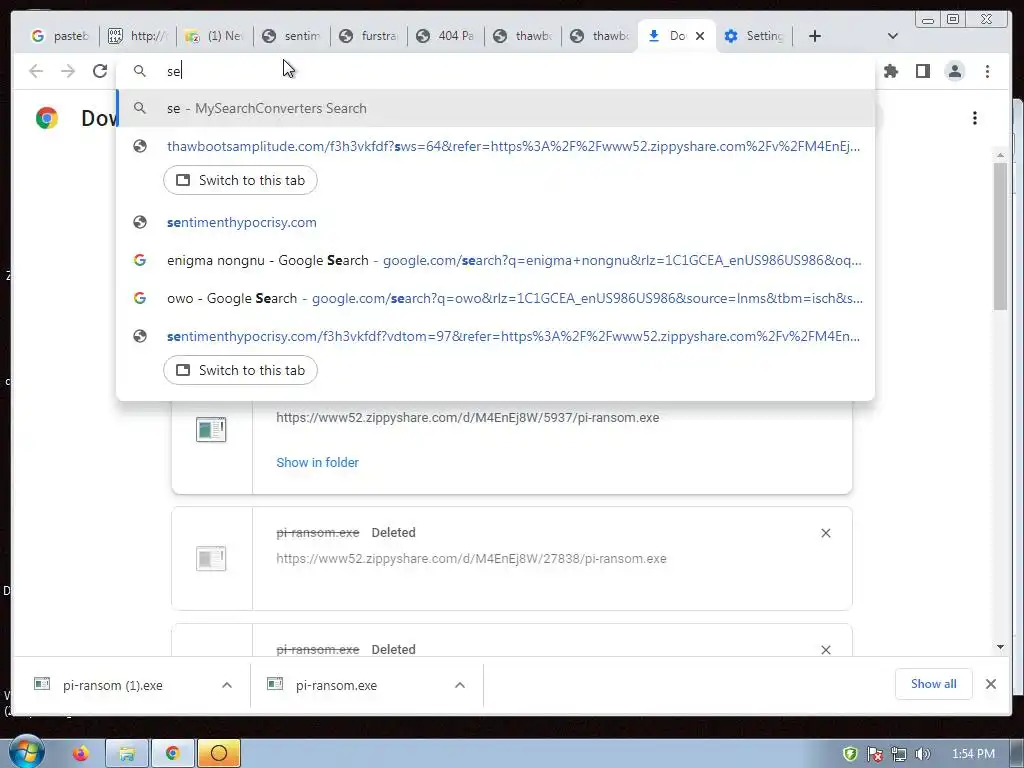1024x768 pixels.
Task: Click the Deleted label beside 27838 entry
Action: click(393, 533)
